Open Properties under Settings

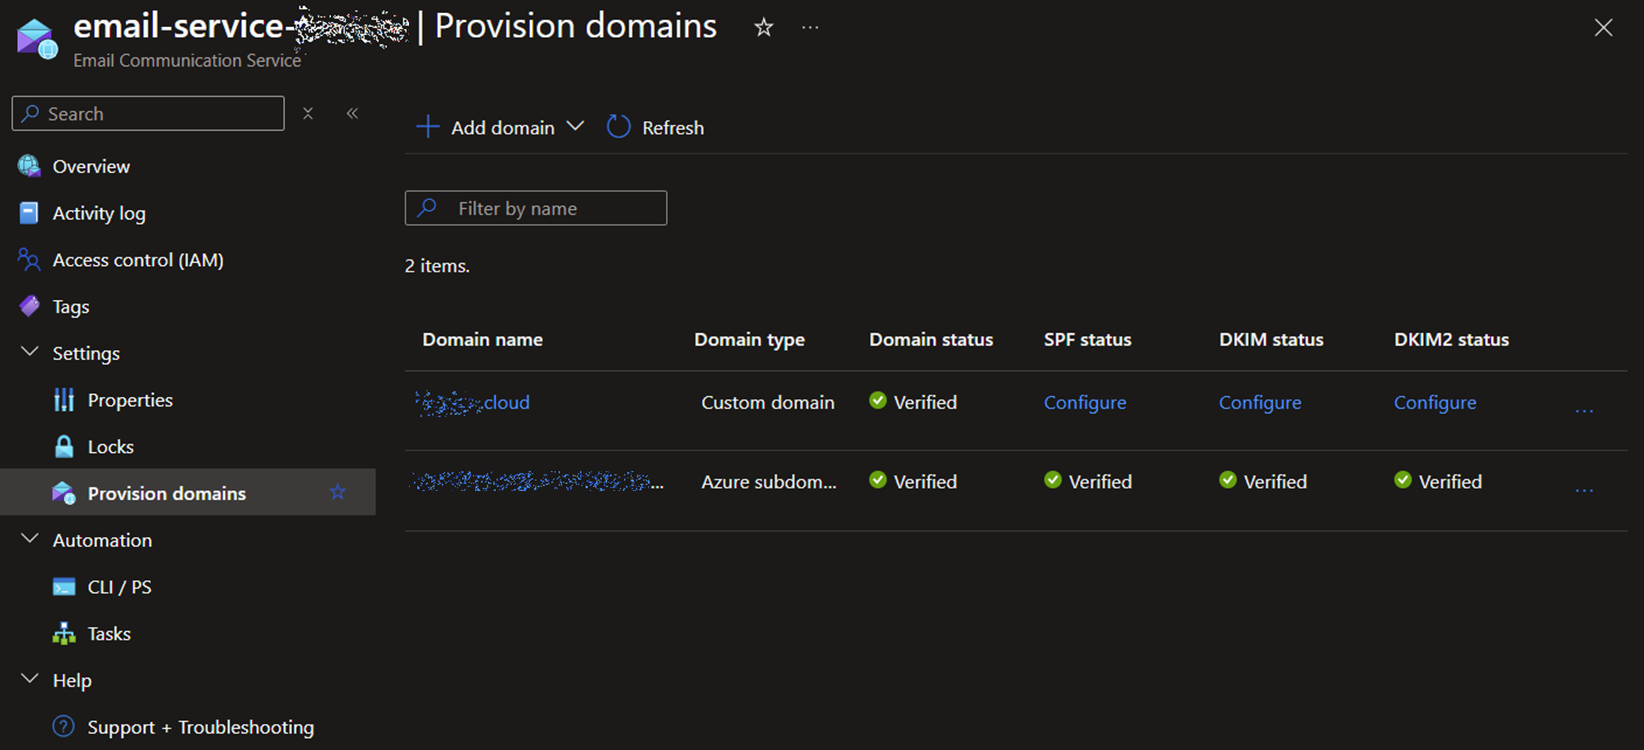130,400
